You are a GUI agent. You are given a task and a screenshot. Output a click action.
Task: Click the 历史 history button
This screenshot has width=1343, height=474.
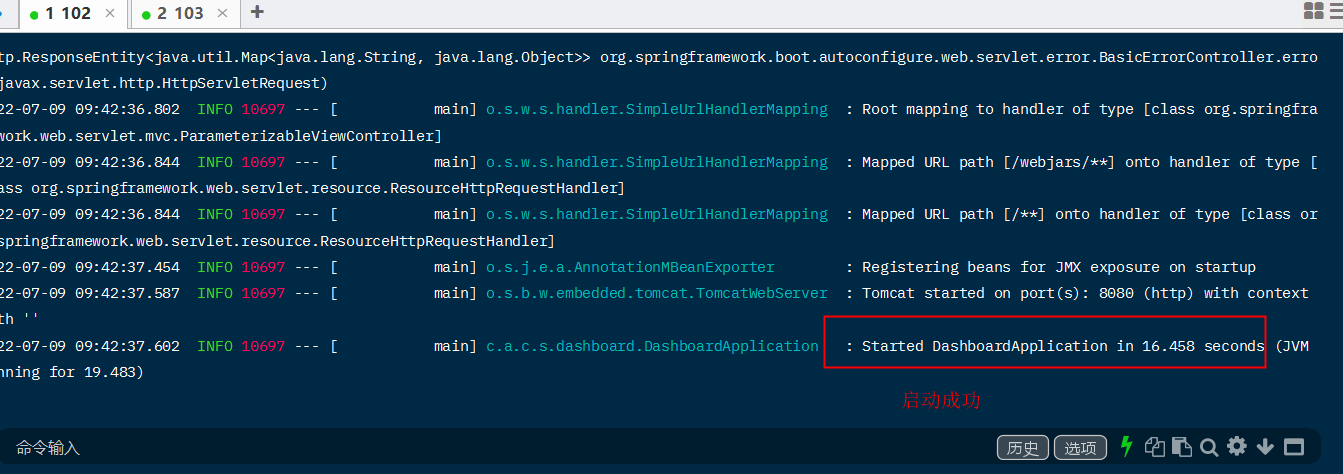(1022, 448)
